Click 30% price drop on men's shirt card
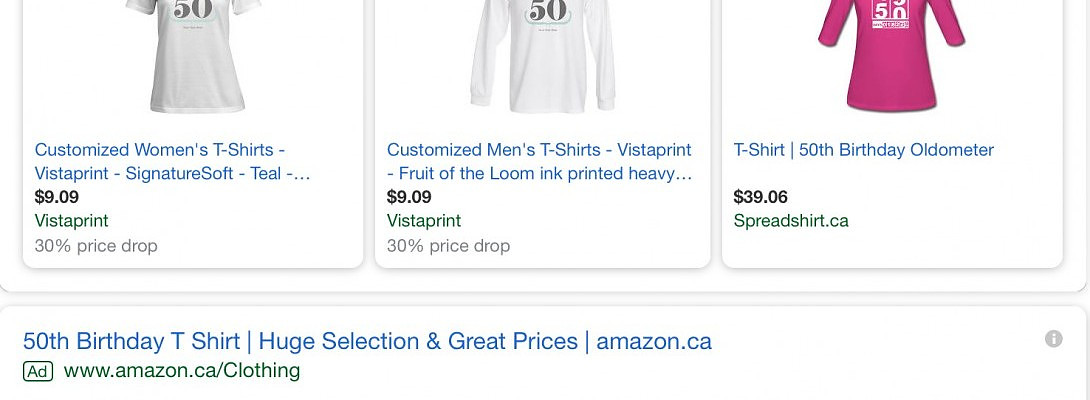The height and width of the screenshot is (400, 1090). 448,246
